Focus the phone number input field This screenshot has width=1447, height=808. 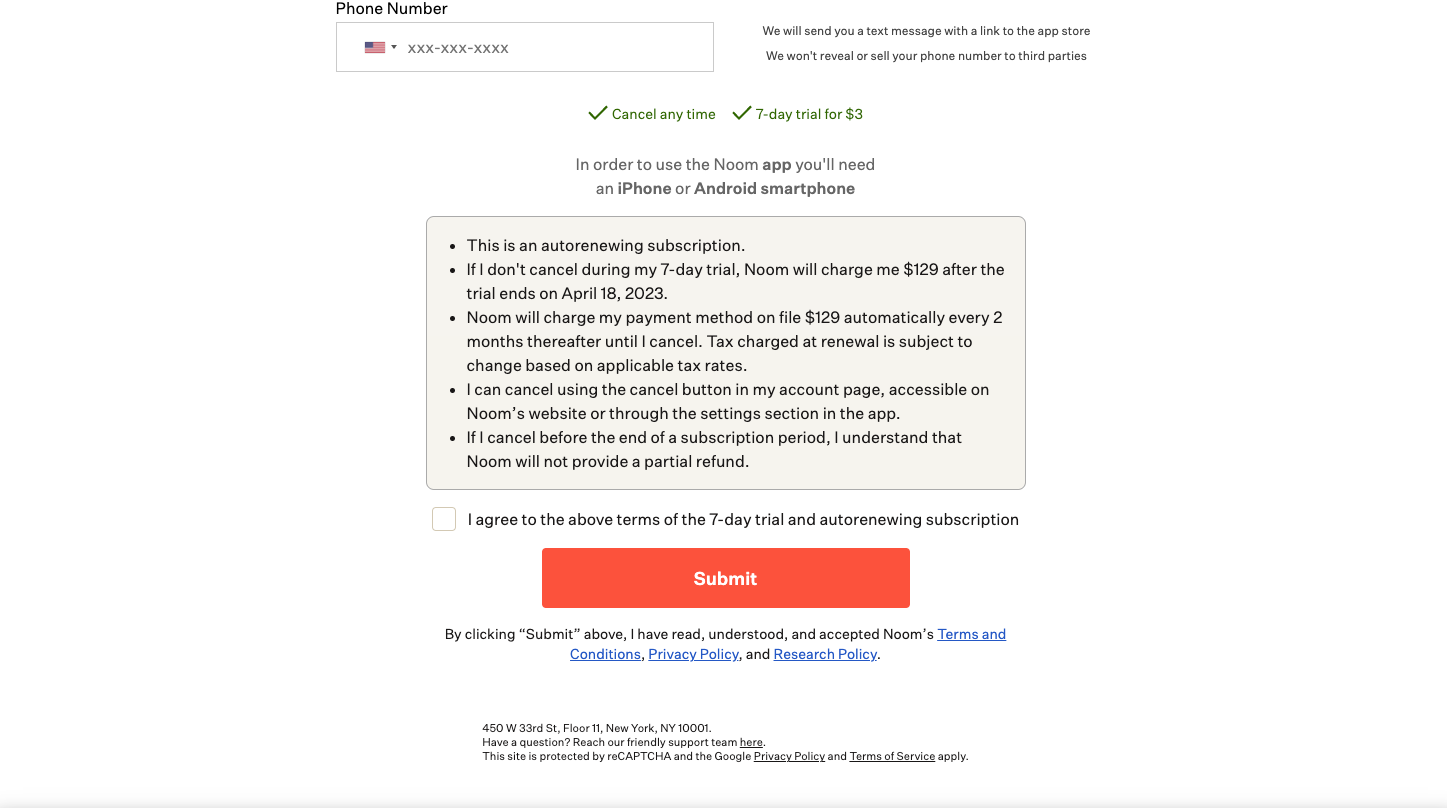coord(553,48)
